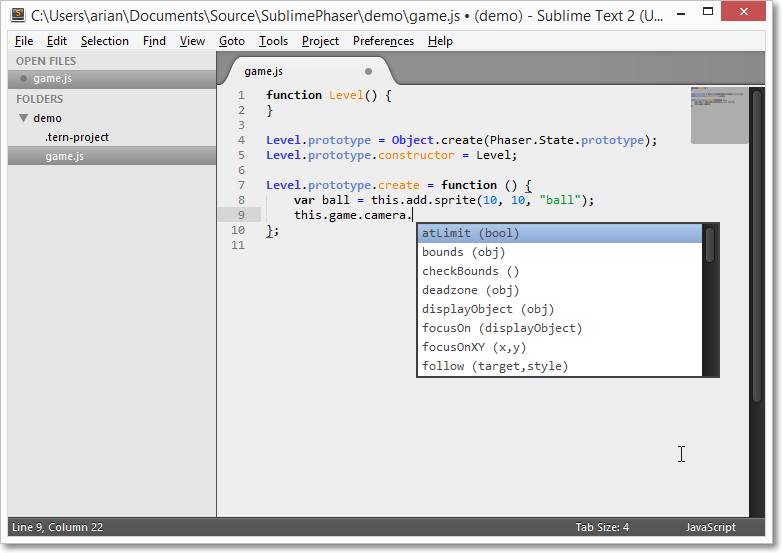Choose checkBounds () completion
782x553 pixels.
(560, 271)
